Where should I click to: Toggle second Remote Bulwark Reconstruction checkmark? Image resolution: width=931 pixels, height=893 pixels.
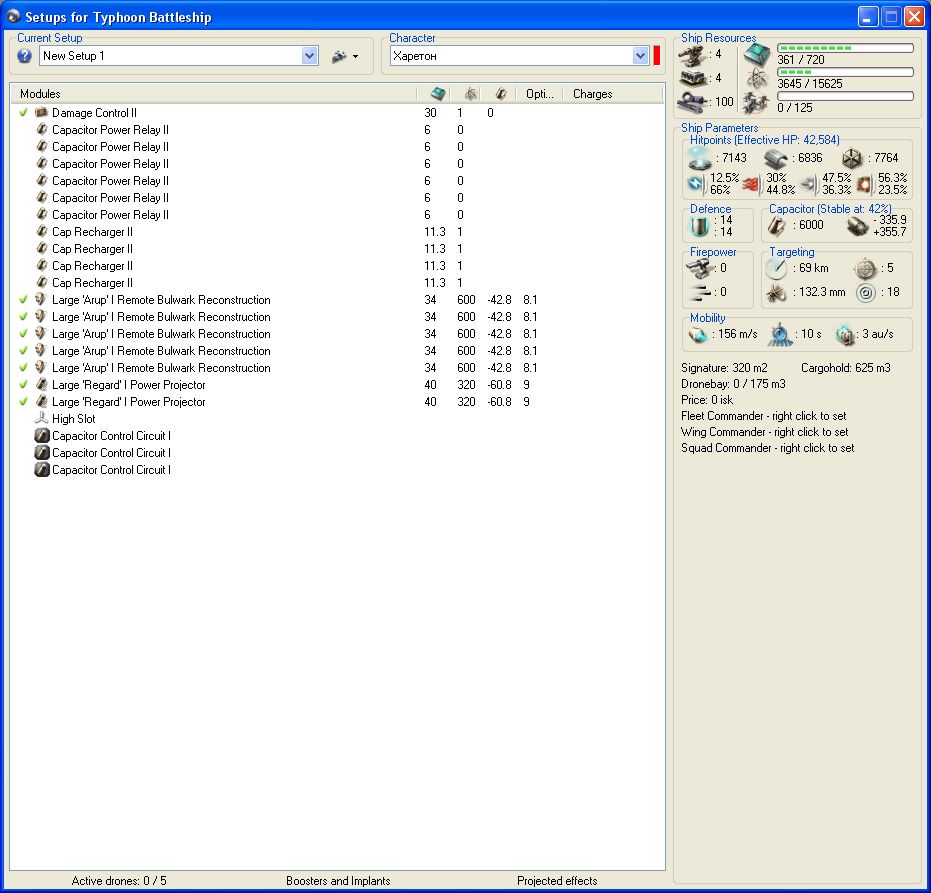tap(23, 316)
